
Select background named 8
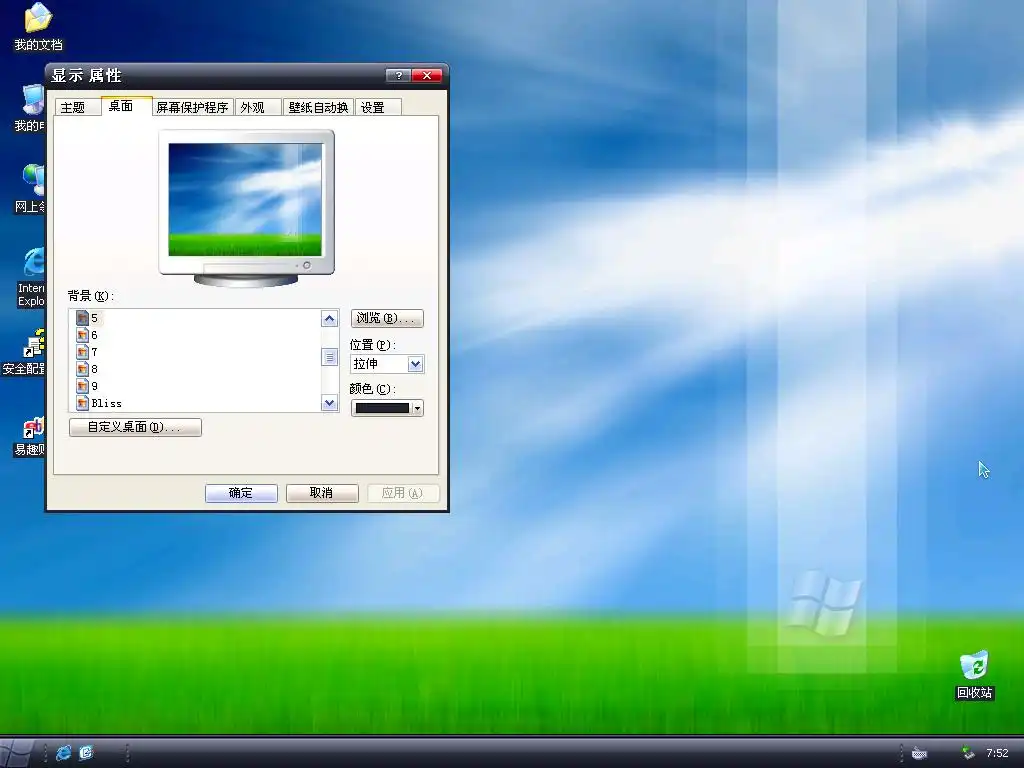tap(95, 369)
